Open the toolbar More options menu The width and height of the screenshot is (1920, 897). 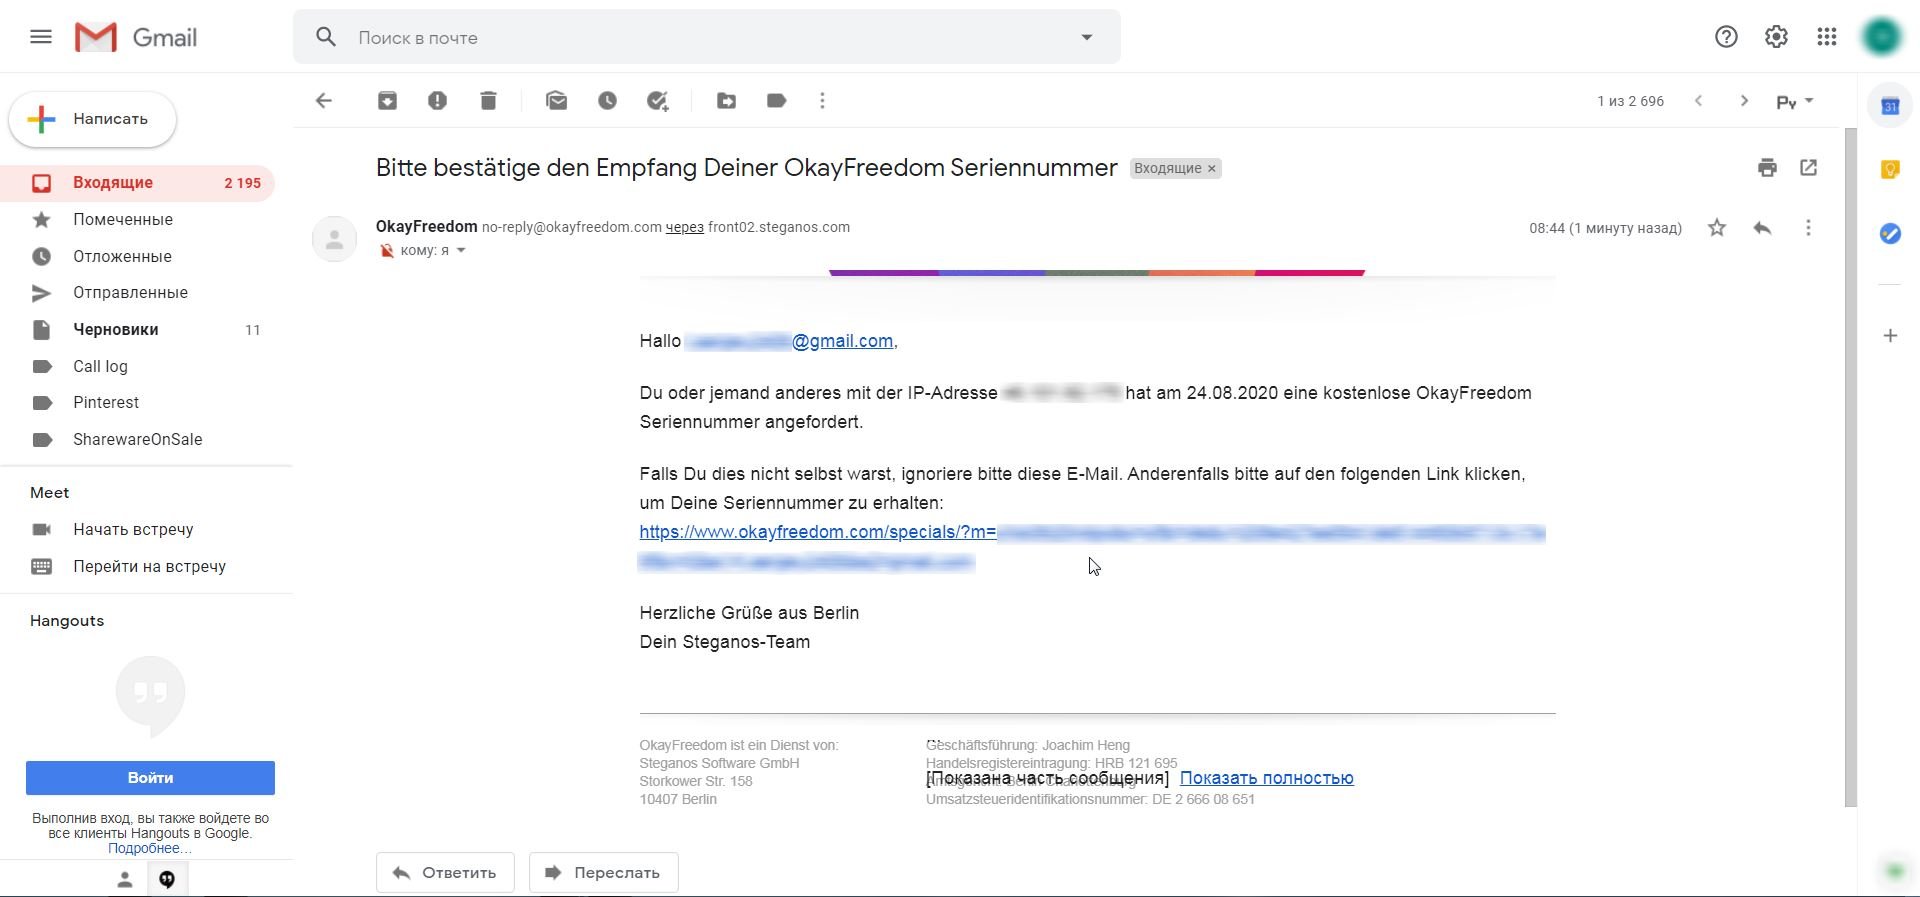click(x=822, y=101)
